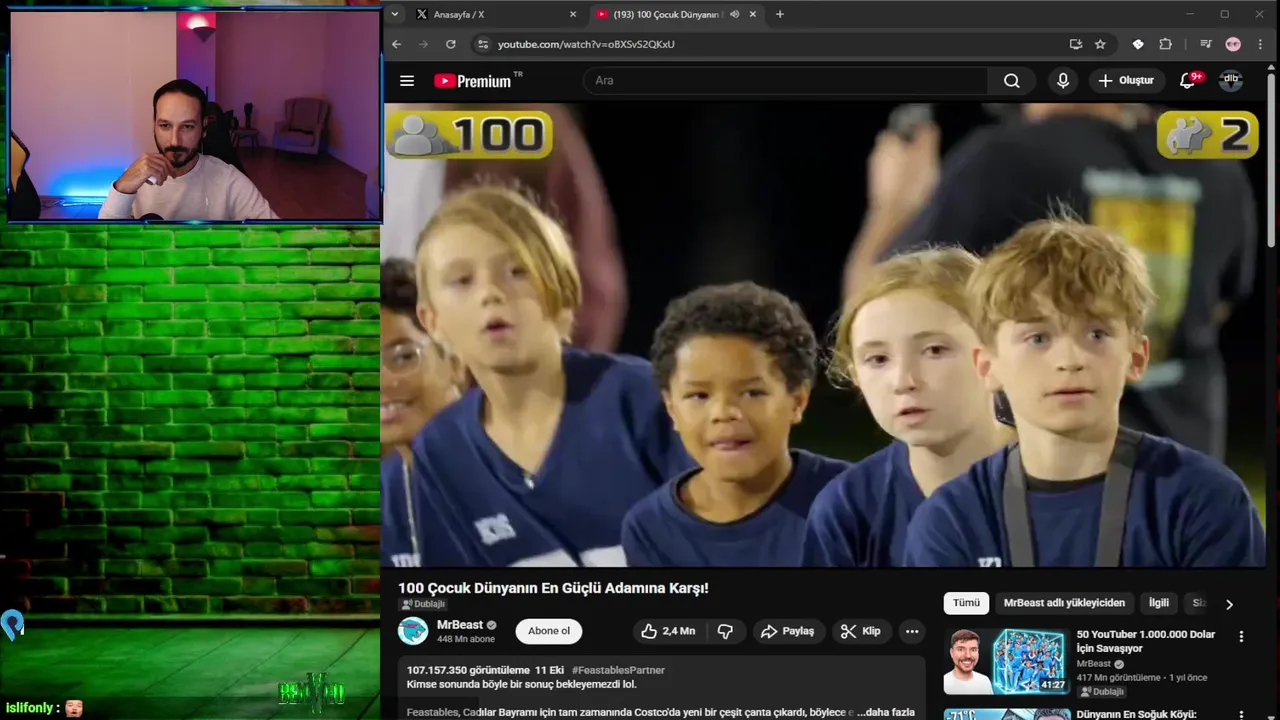The width and height of the screenshot is (1280, 720).
Task: Select the 'İlgili' filter chip
Action: point(1159,603)
